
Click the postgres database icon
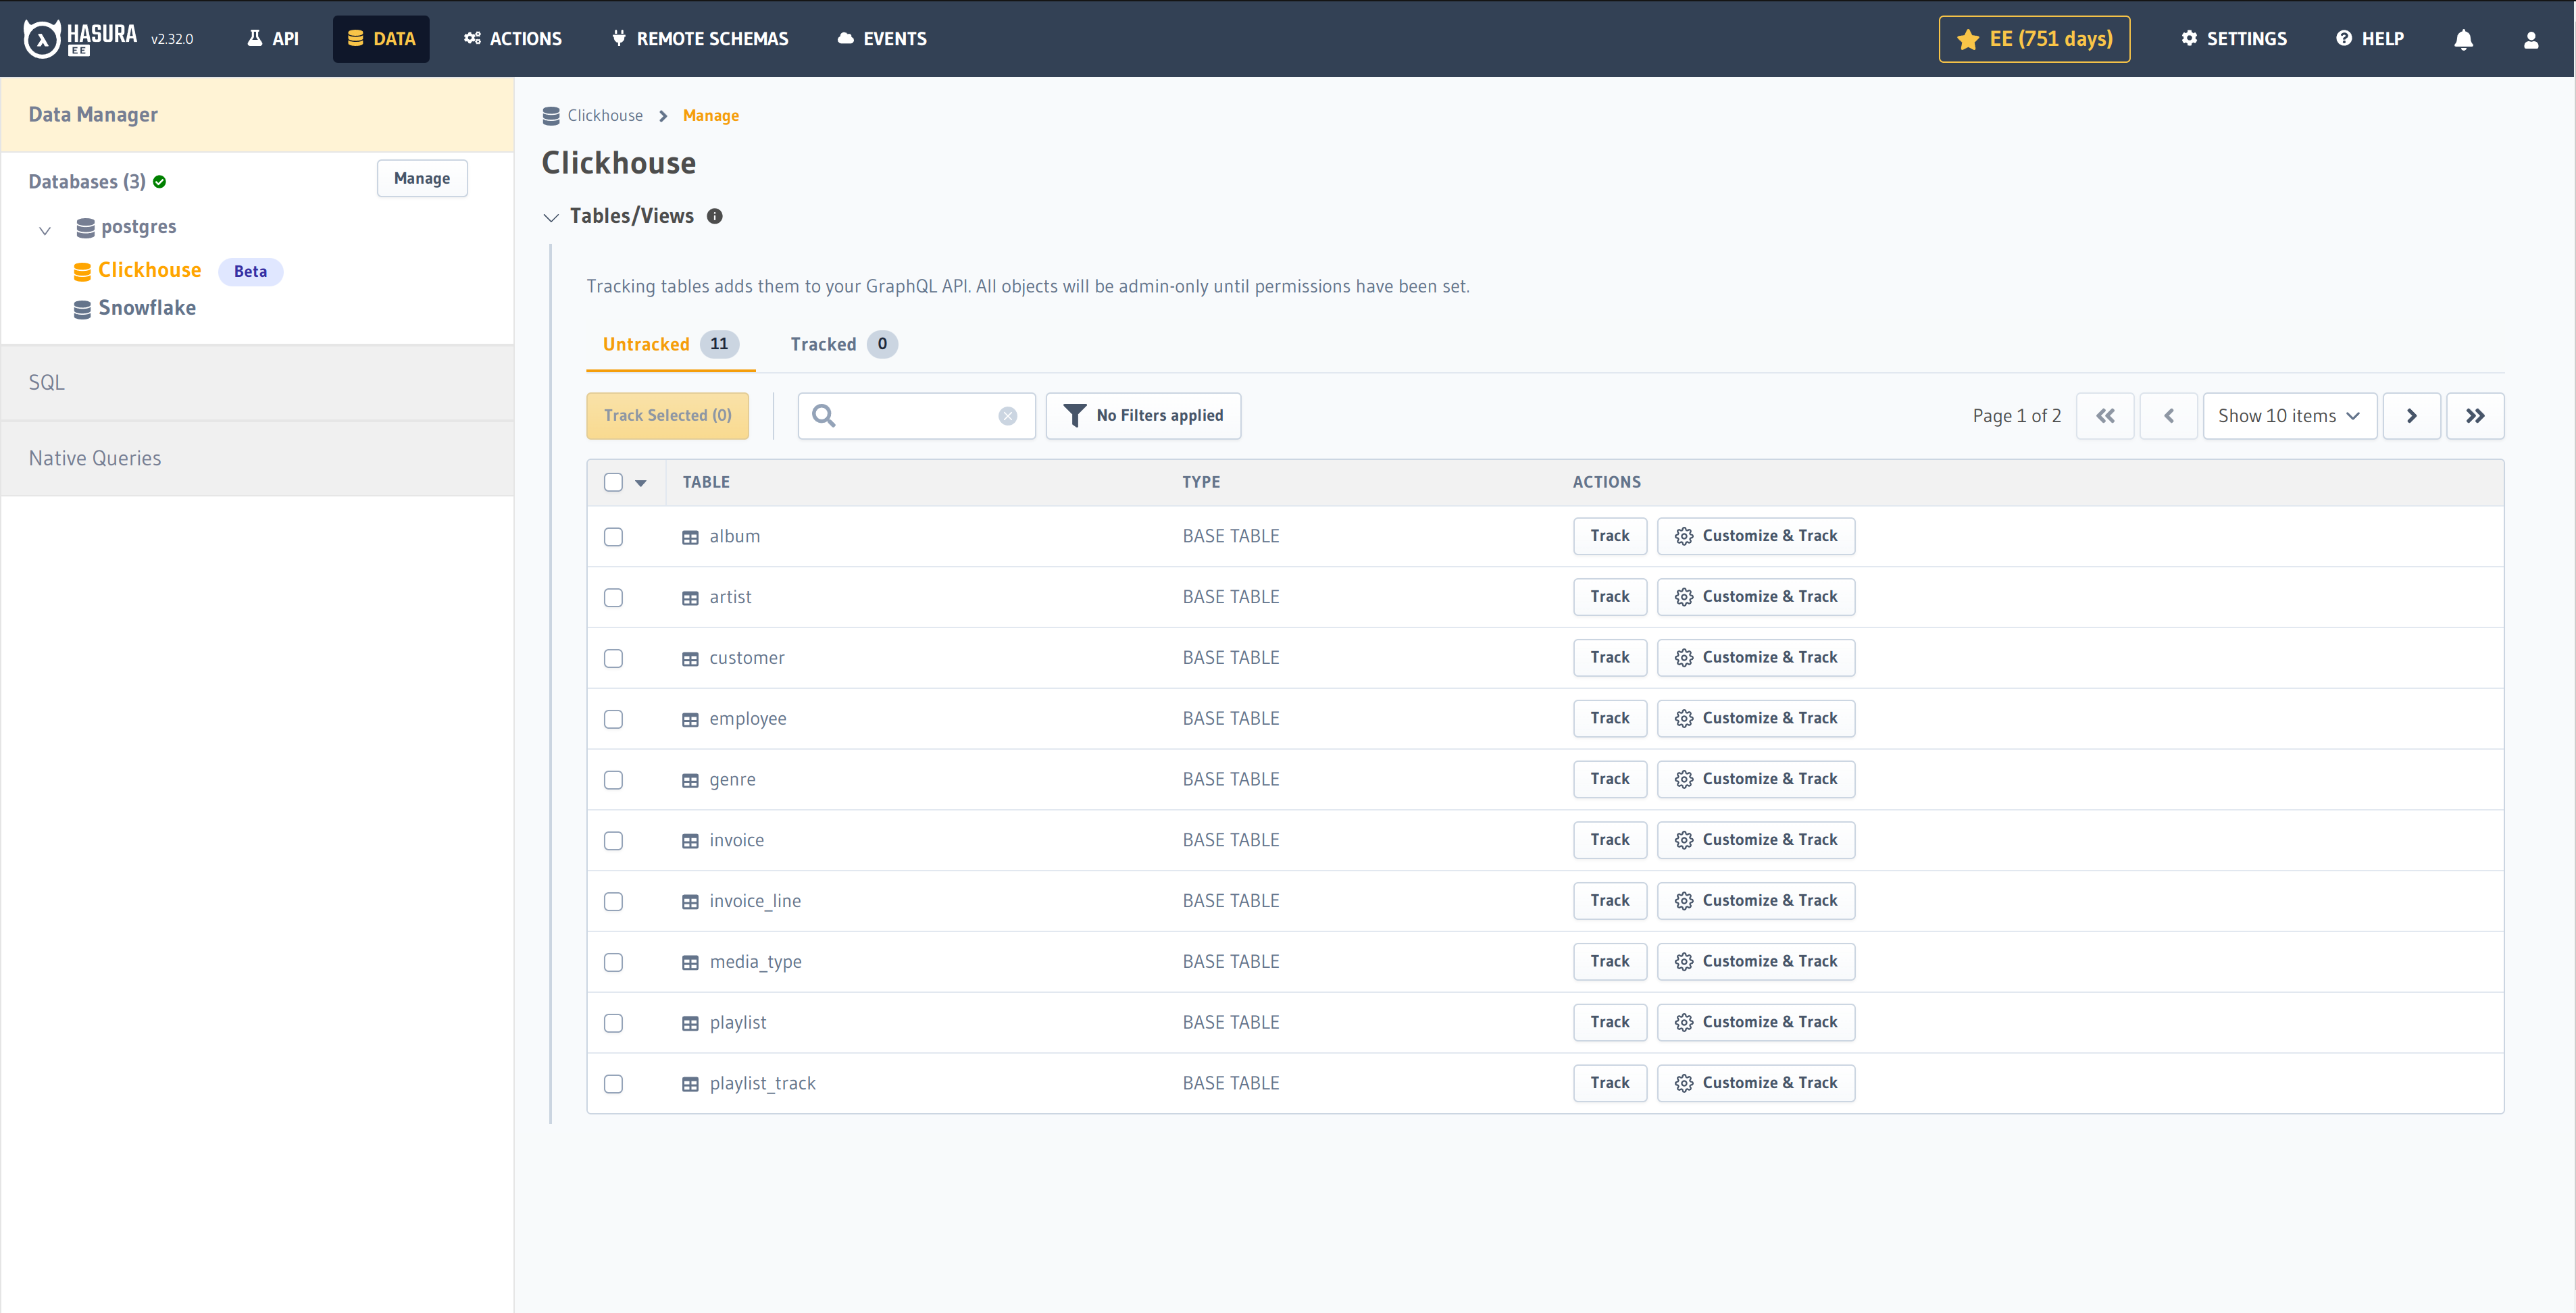pos(85,228)
